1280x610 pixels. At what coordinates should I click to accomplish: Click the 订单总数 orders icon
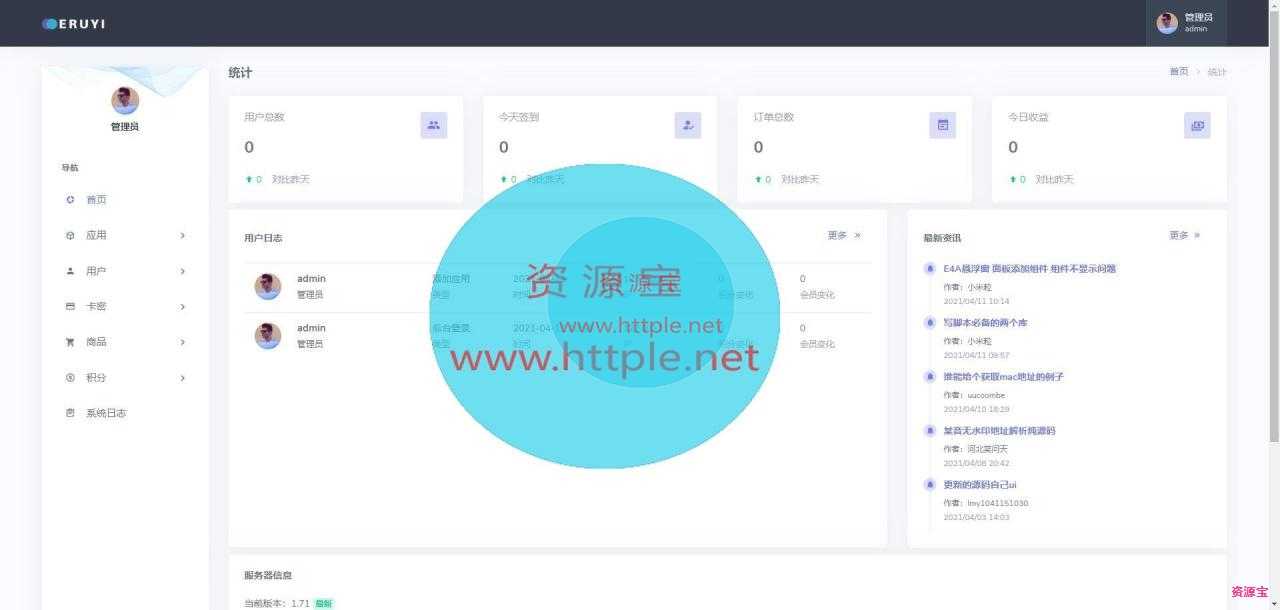pyautogui.click(x=942, y=125)
